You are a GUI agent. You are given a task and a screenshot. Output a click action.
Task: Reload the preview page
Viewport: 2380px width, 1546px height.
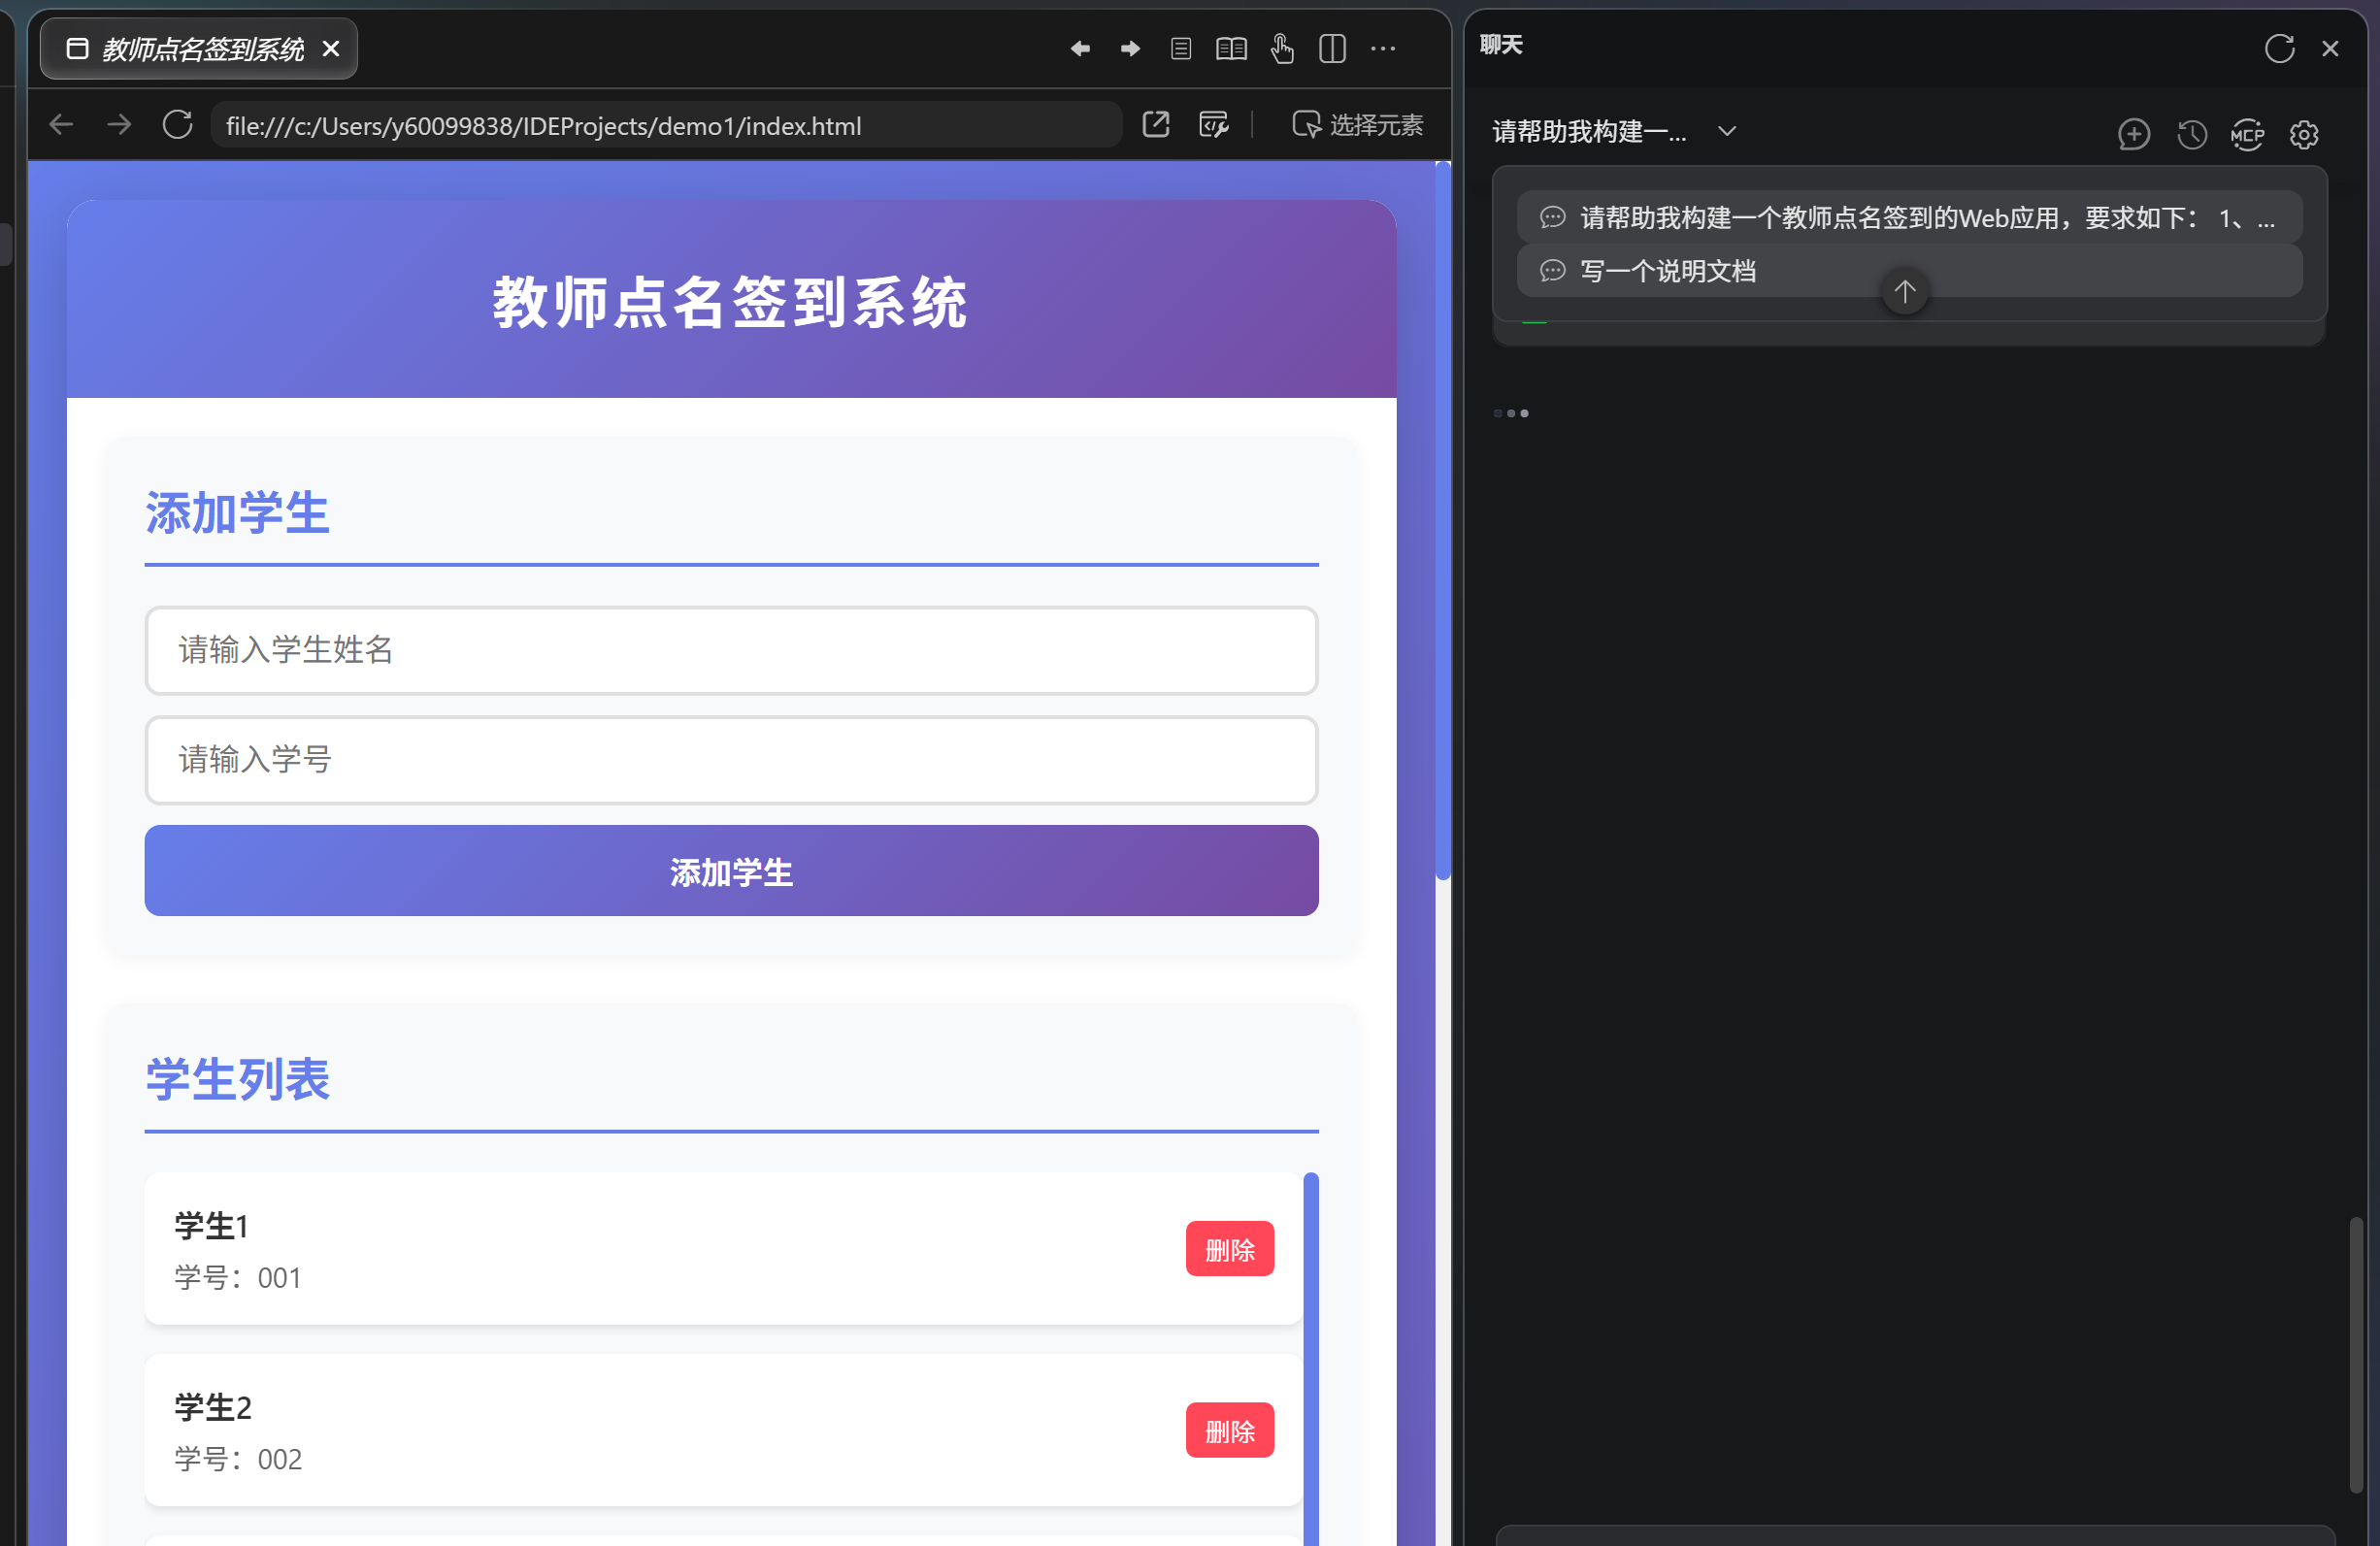pos(178,125)
